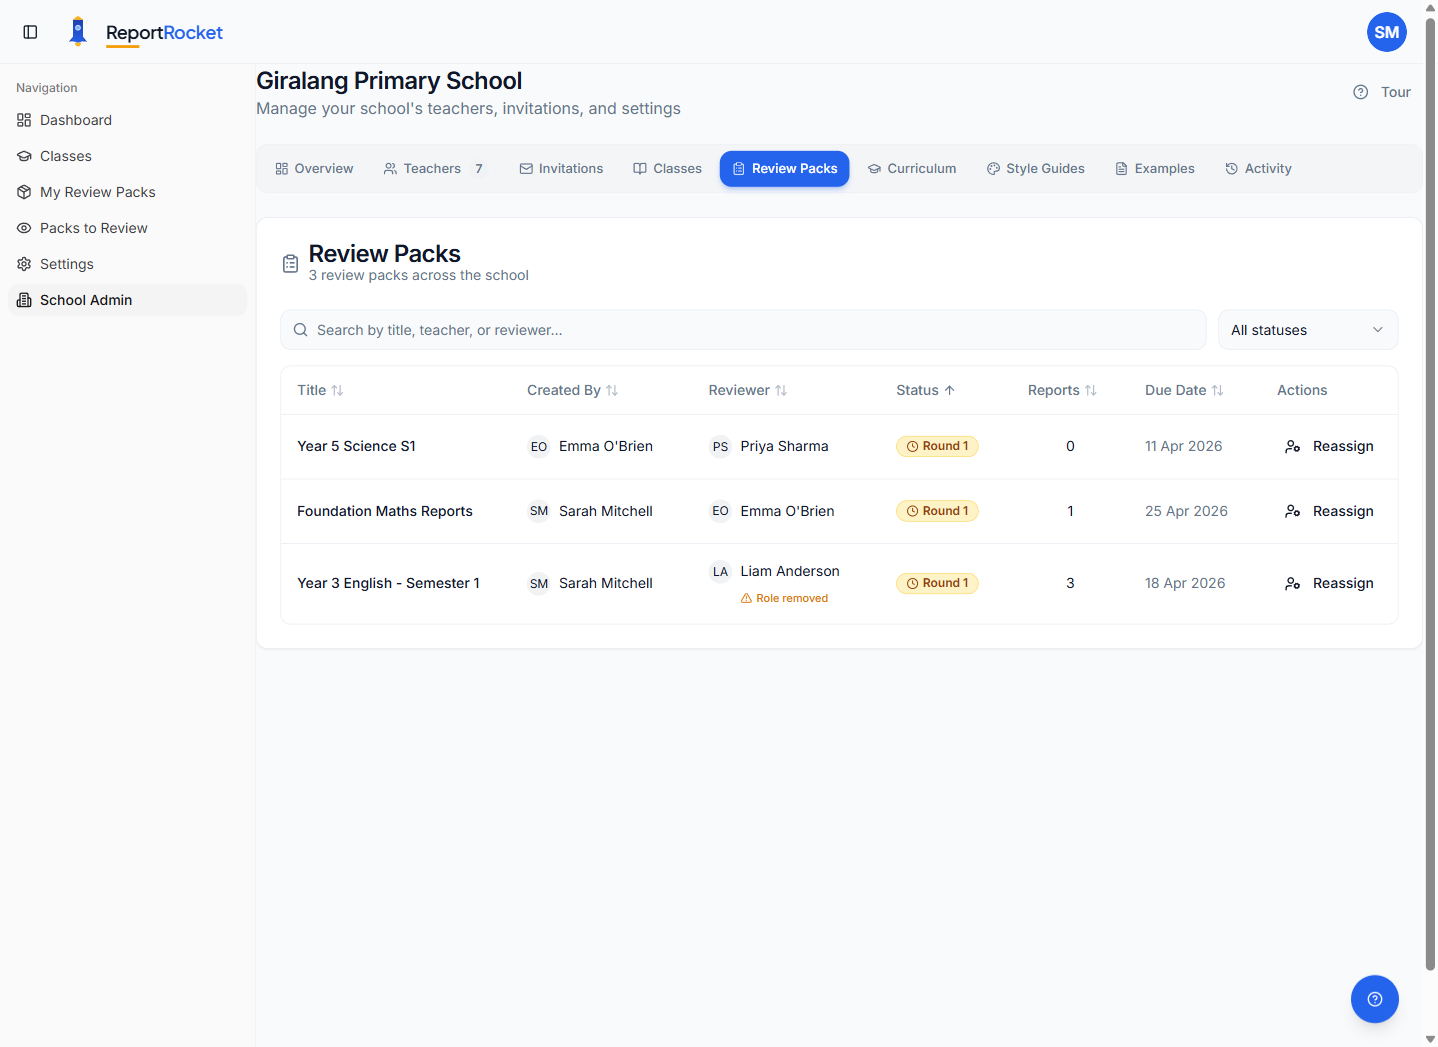Click the Settings gear icon in the sidebar
This screenshot has width=1438, height=1047.
(23, 263)
